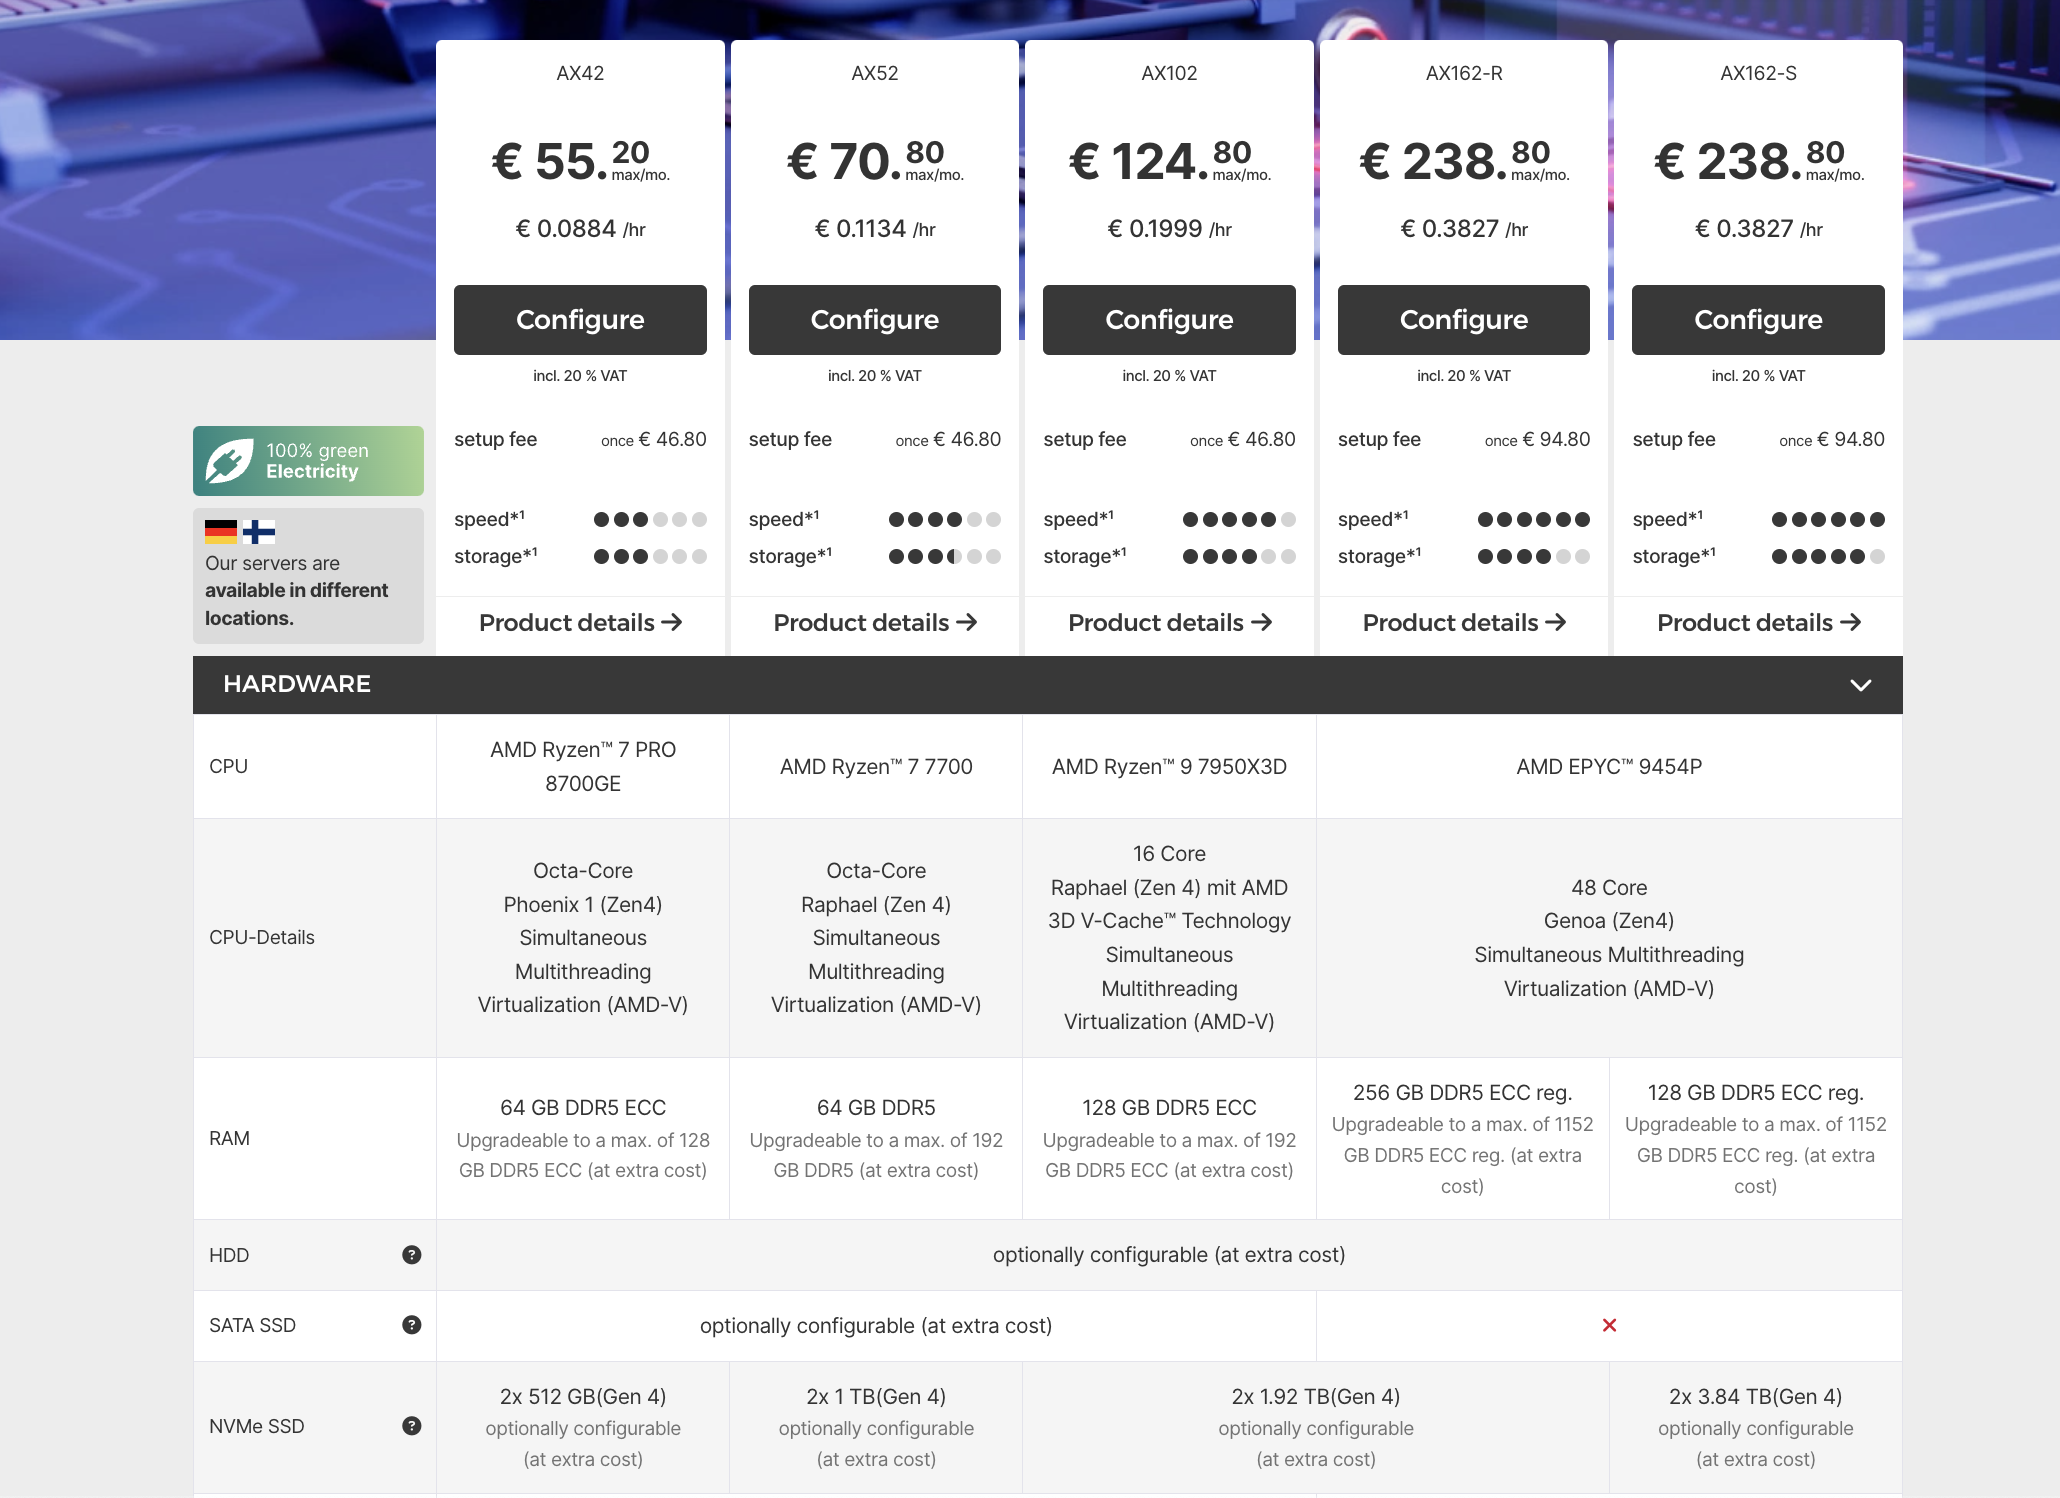The width and height of the screenshot is (2060, 1498).
Task: Click the Finnish flag icon
Action: [259, 531]
